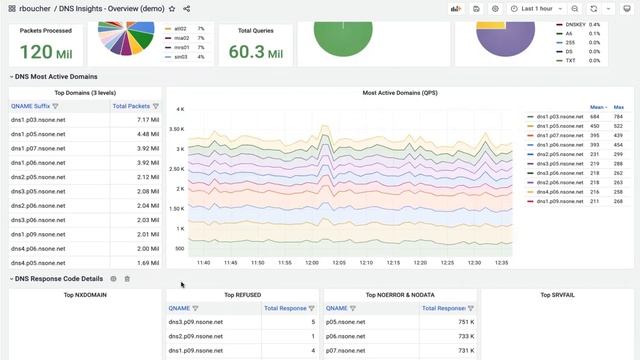Toggle dns2.p06.nsone.net legend series
Image resolution: width=640 pixels, height=360 pixels.
click(x=560, y=182)
